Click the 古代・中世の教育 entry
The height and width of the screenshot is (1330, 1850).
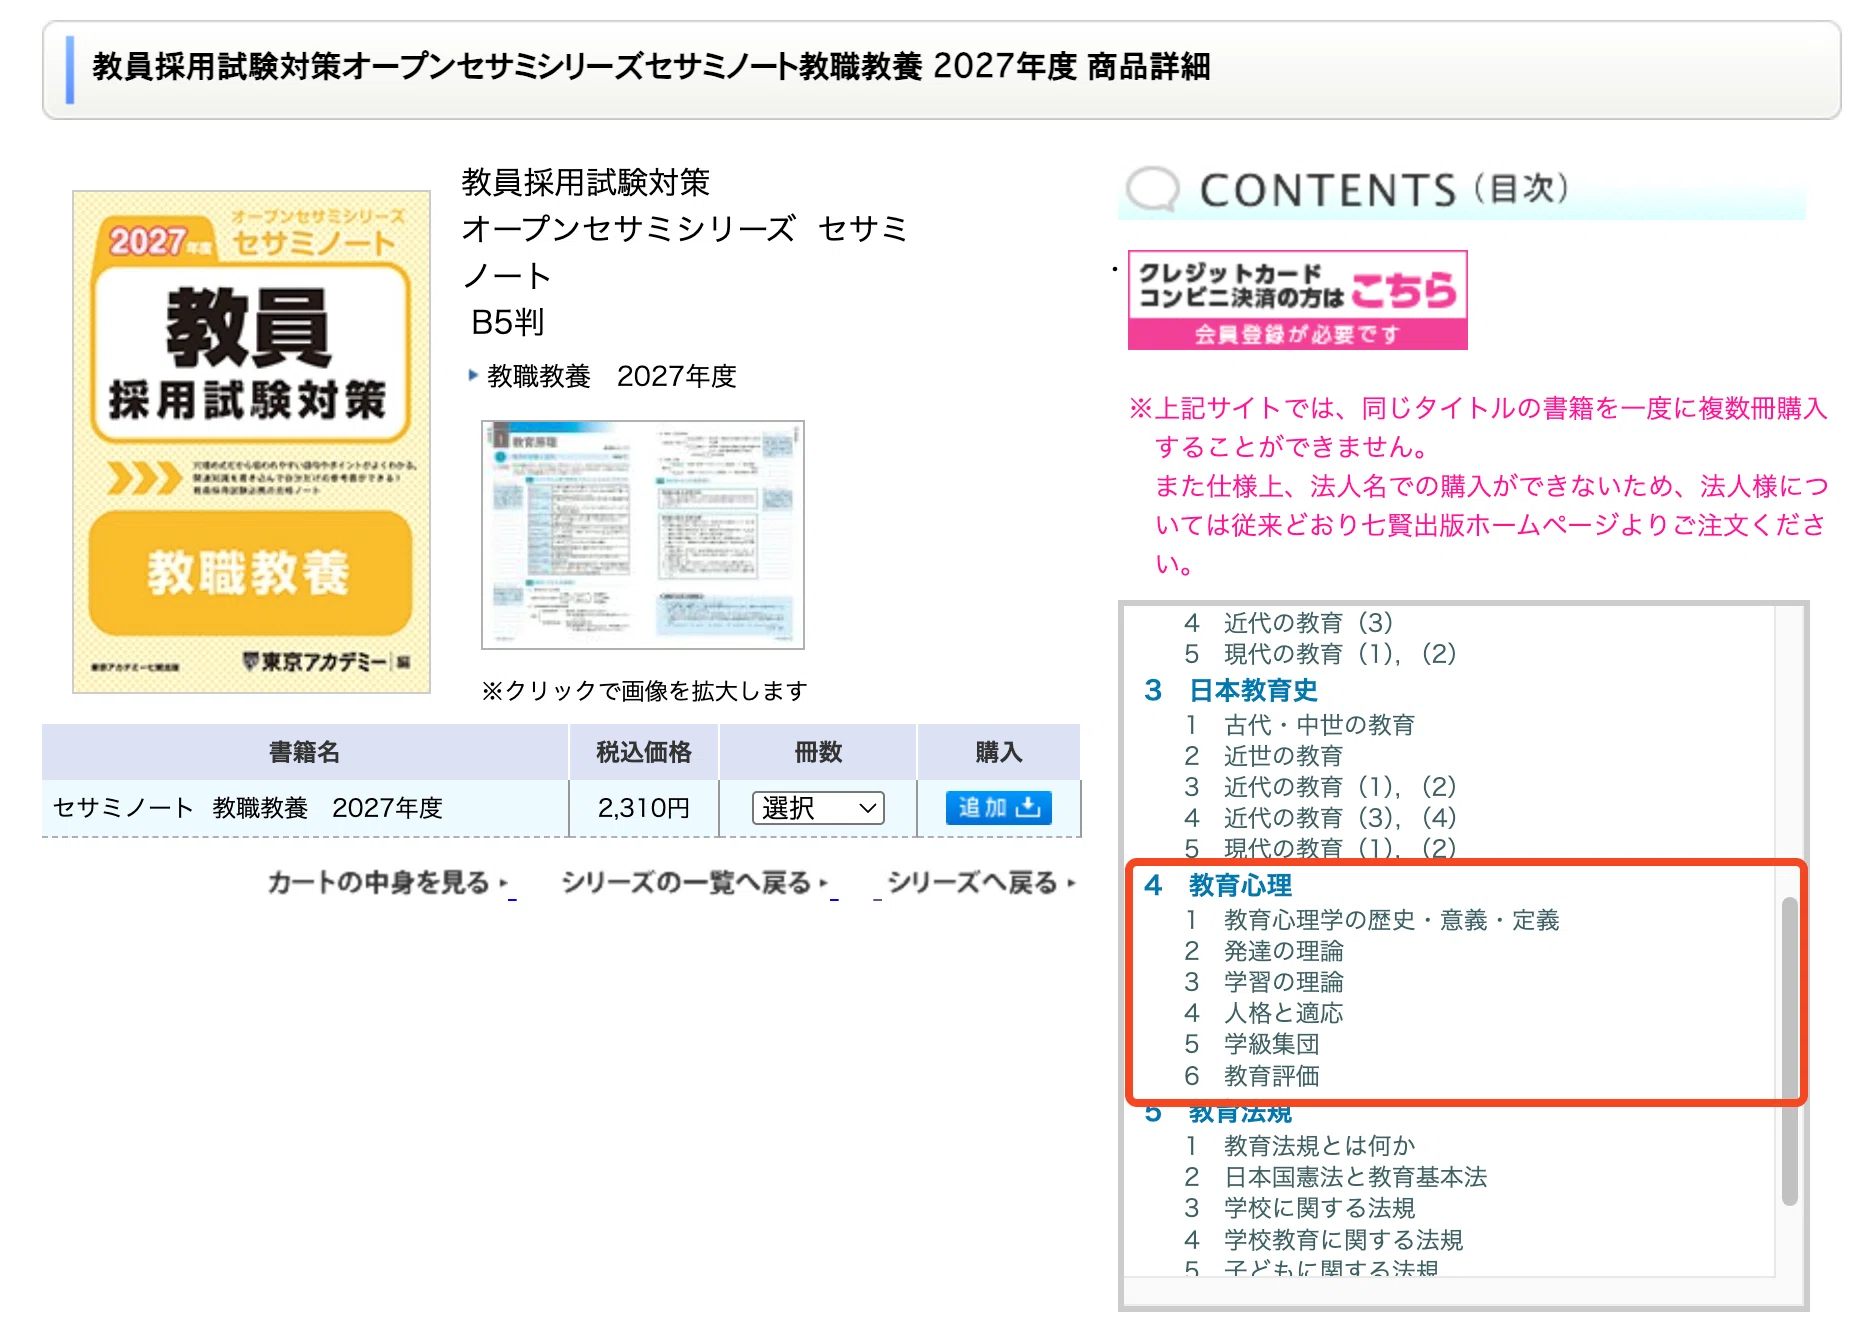click(1319, 725)
